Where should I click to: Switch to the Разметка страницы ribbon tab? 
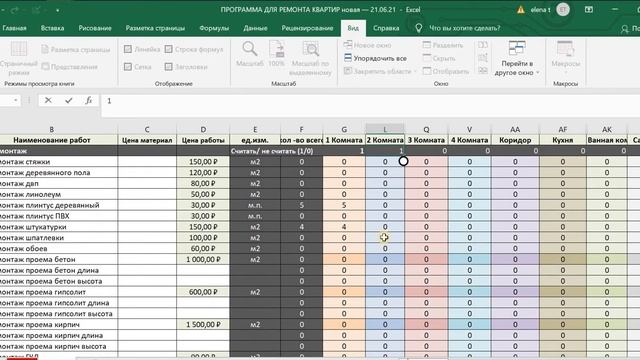155,28
